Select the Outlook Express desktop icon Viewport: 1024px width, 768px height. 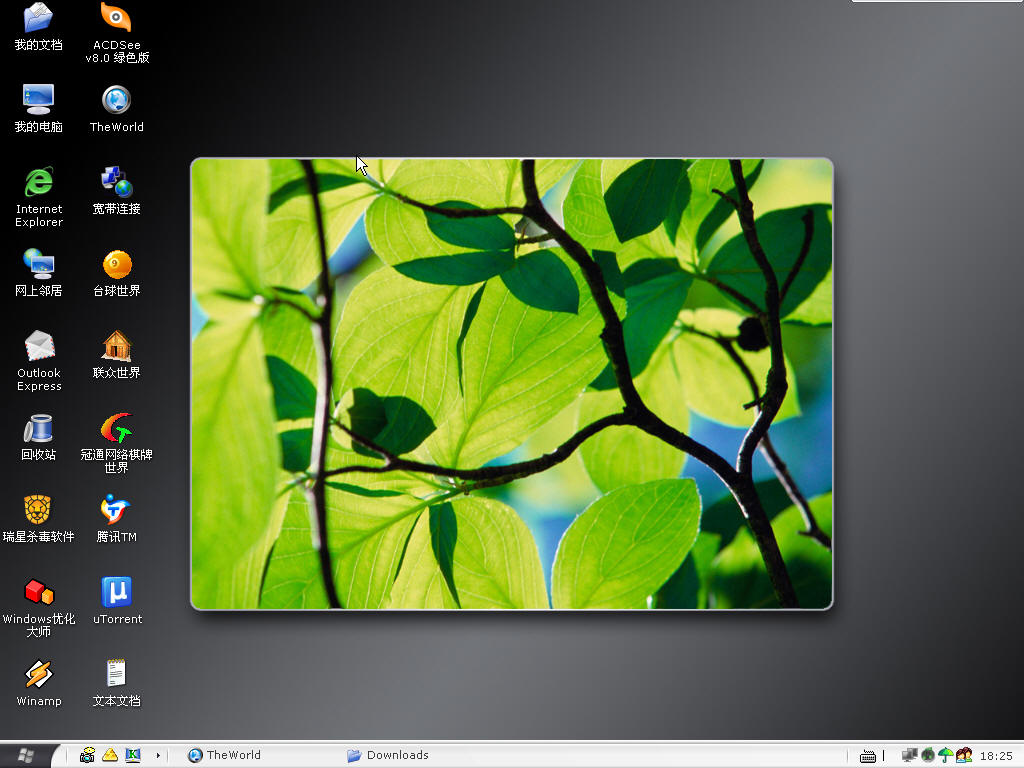pyautogui.click(x=39, y=360)
